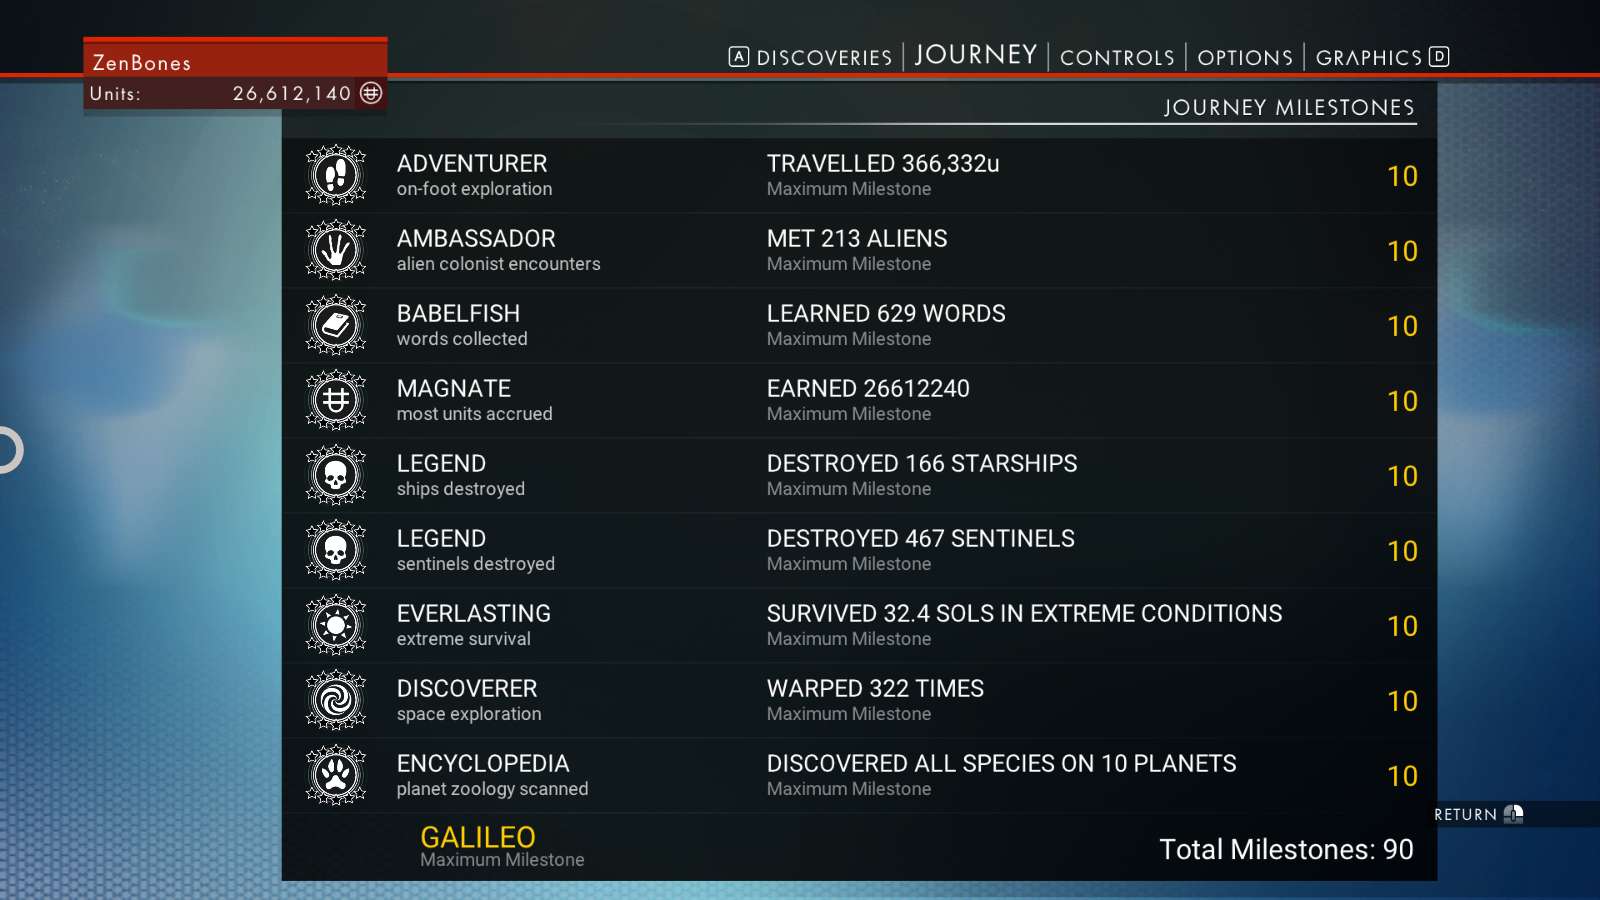Click the Babelfish book badge icon
Viewport: 1600px width, 900px height.
click(x=336, y=325)
